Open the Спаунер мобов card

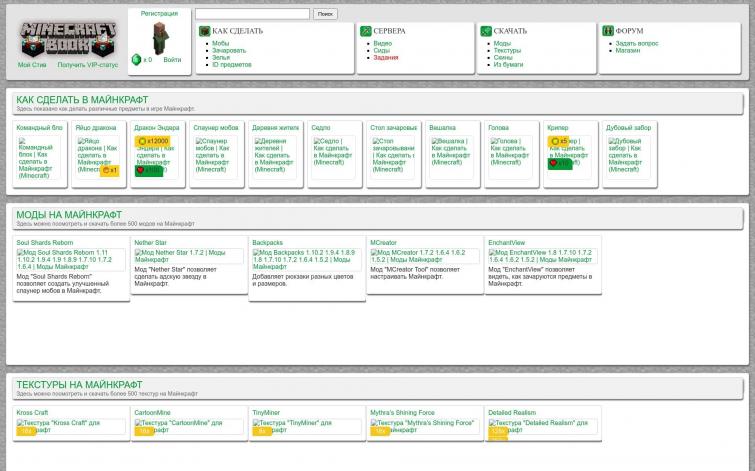click(217, 154)
